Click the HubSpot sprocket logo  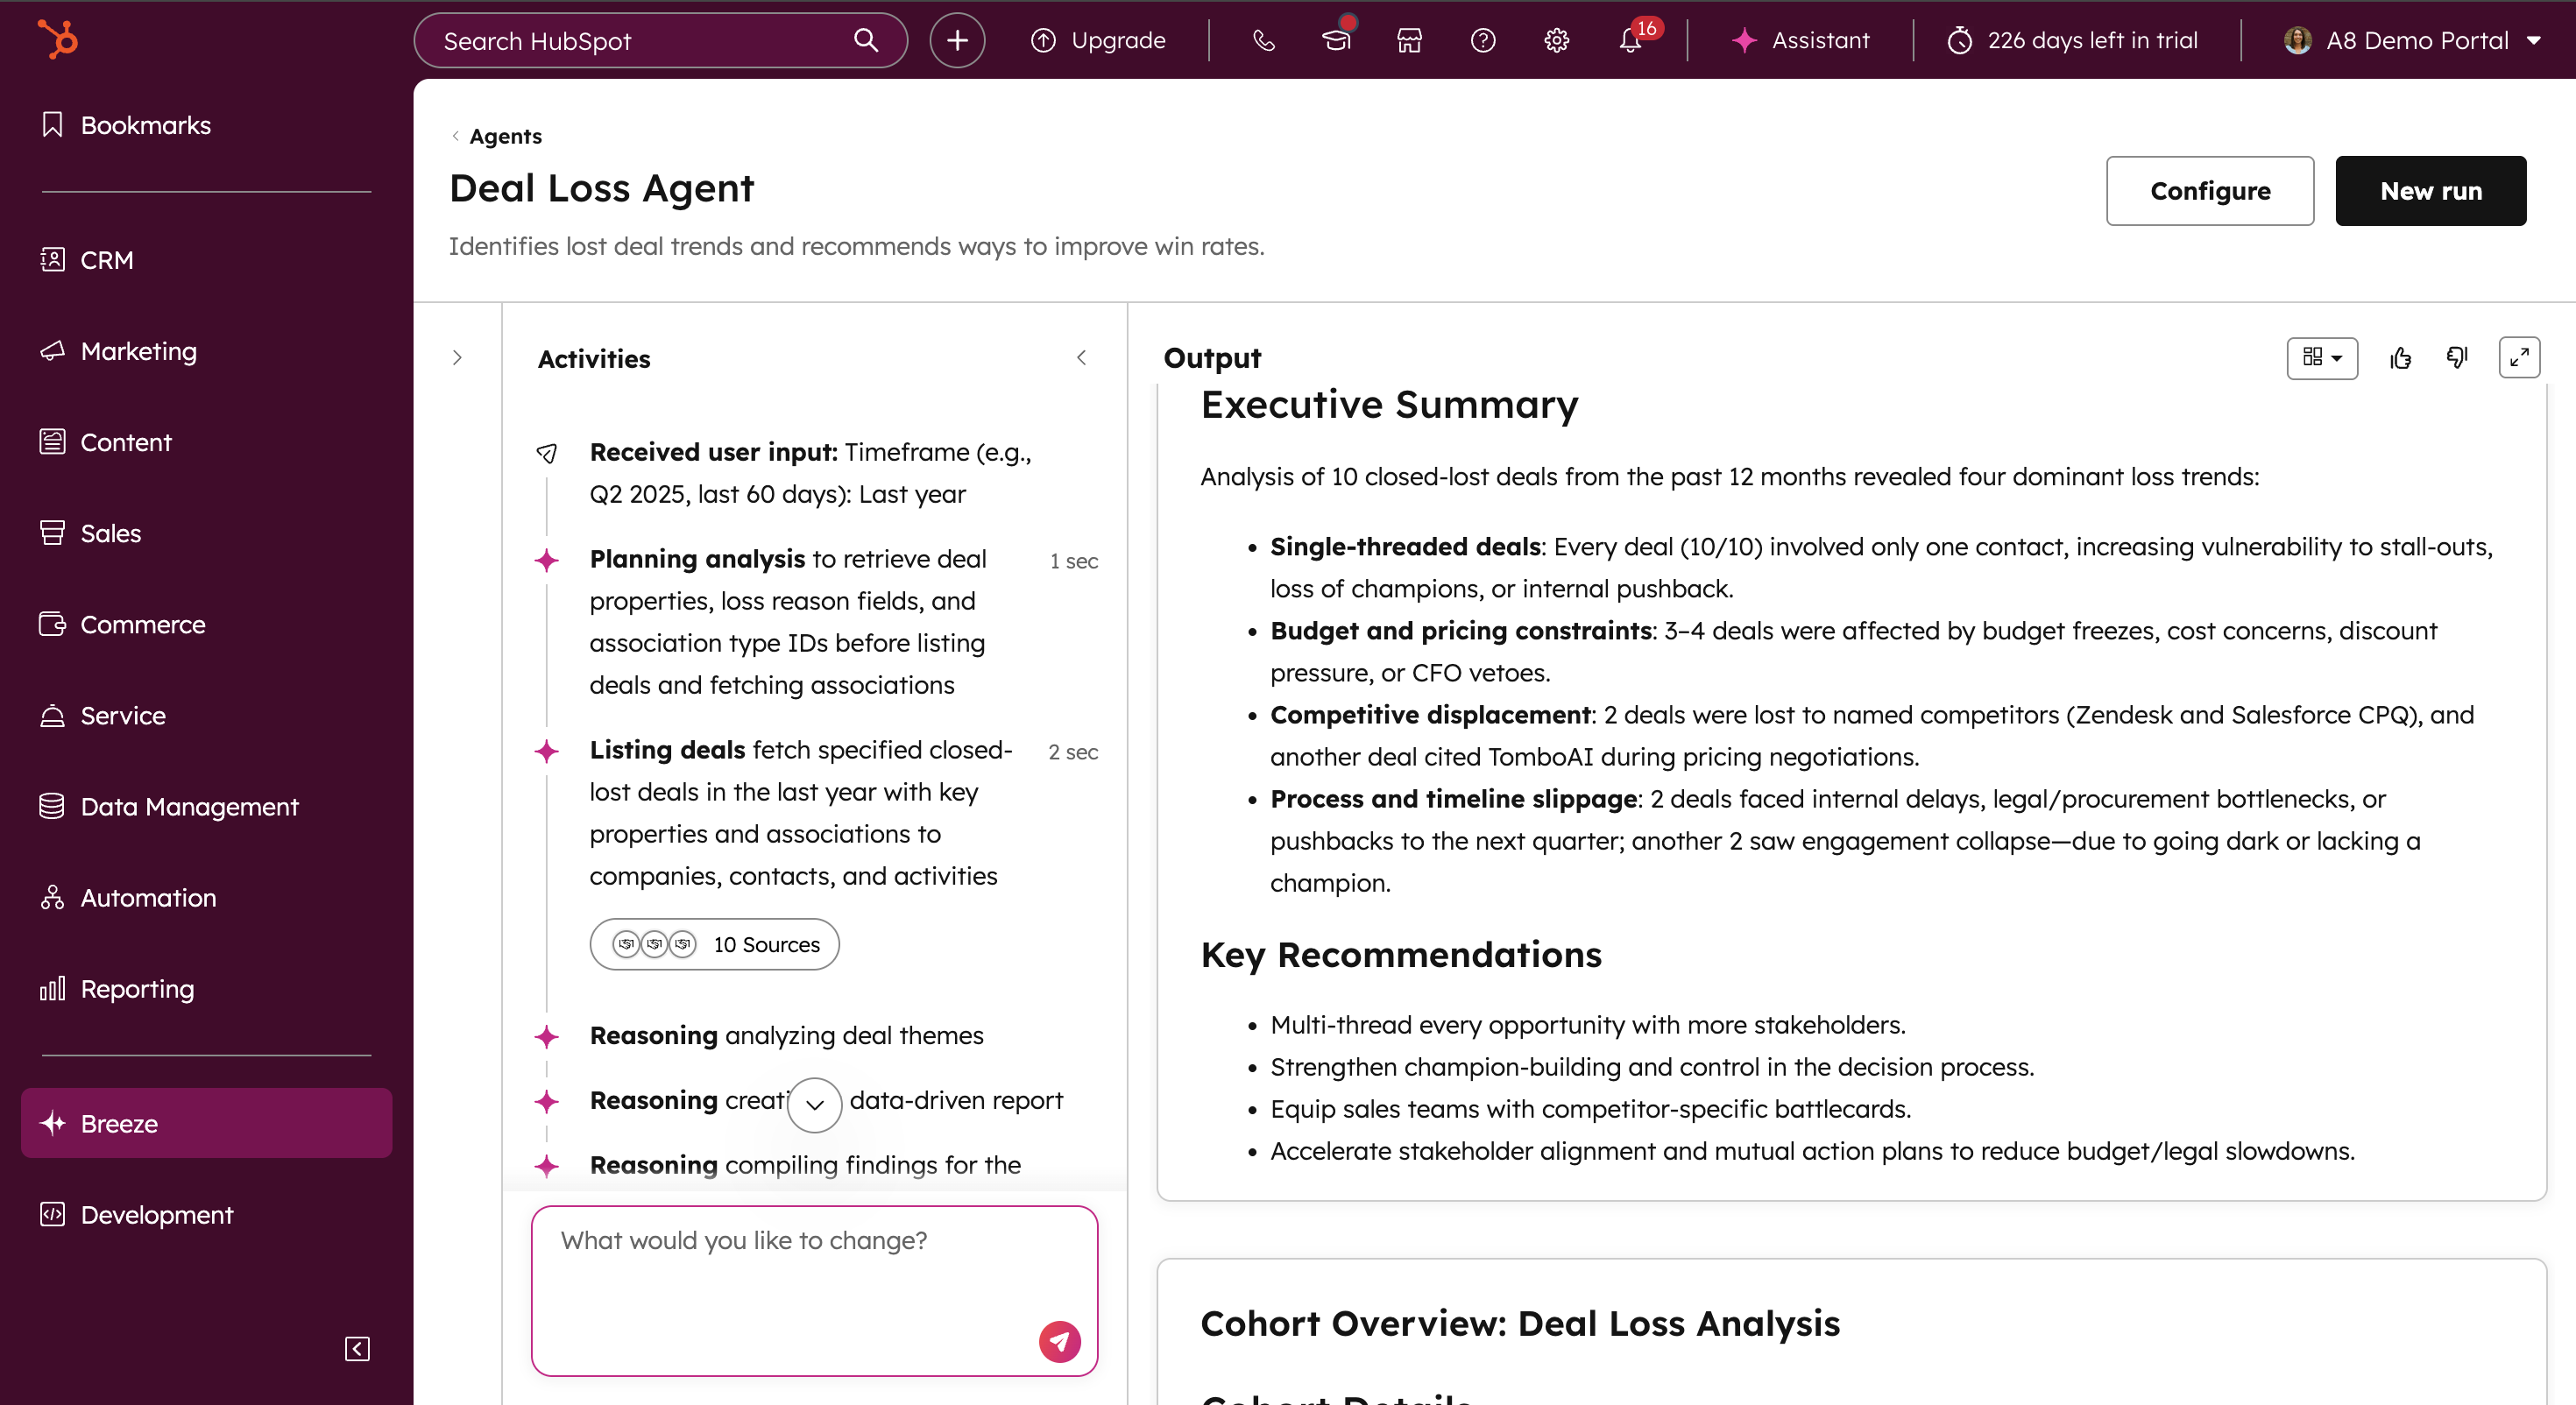coord(58,40)
